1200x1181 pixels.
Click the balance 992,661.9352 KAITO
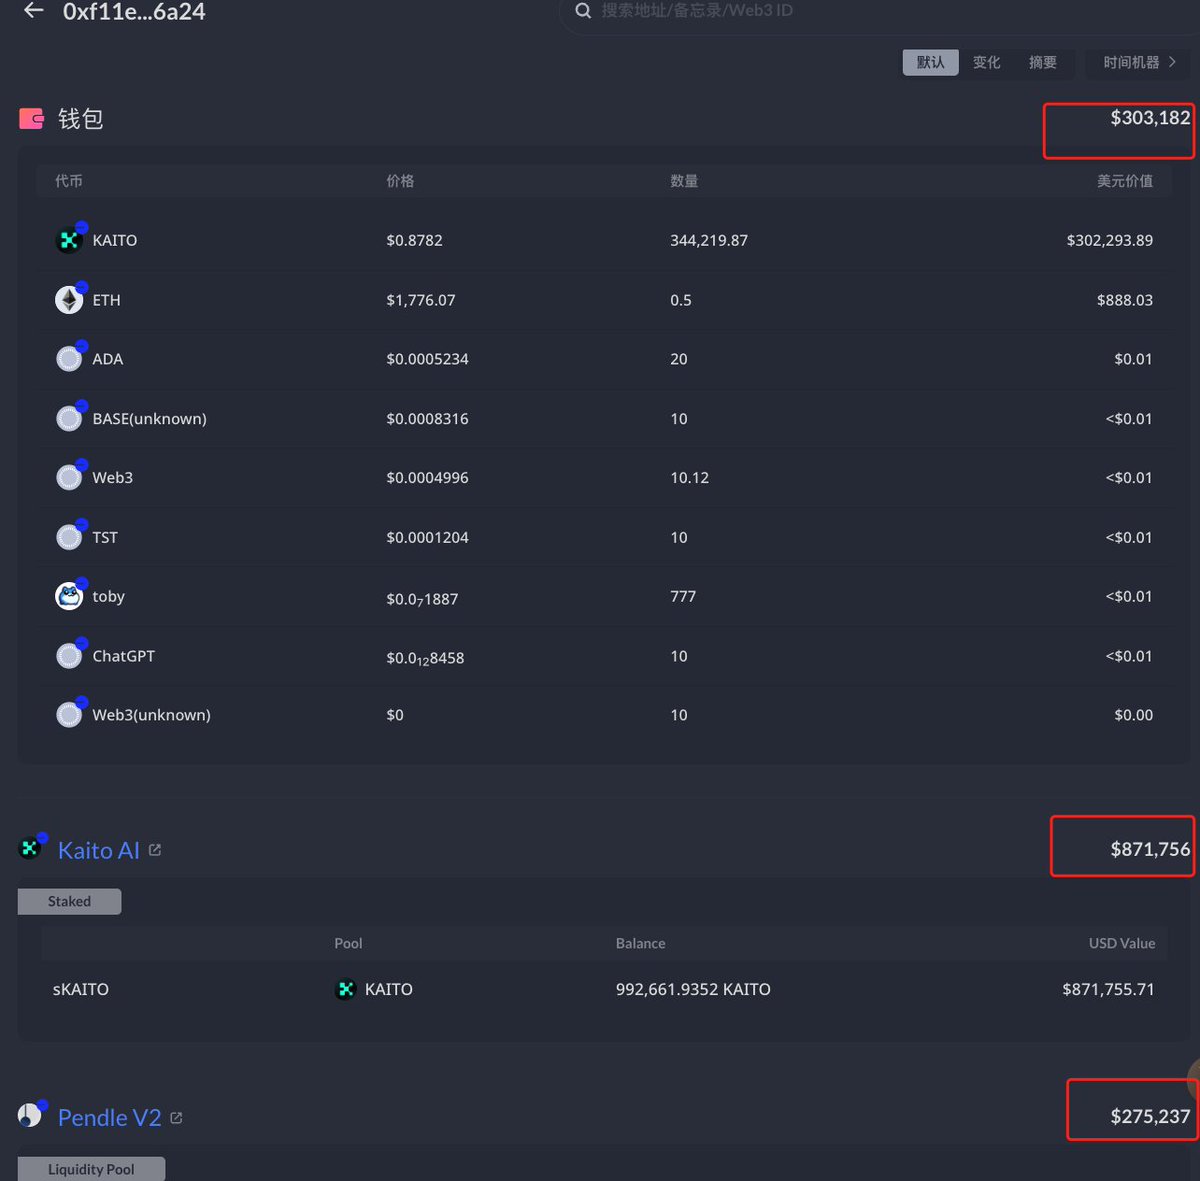[x=693, y=989]
